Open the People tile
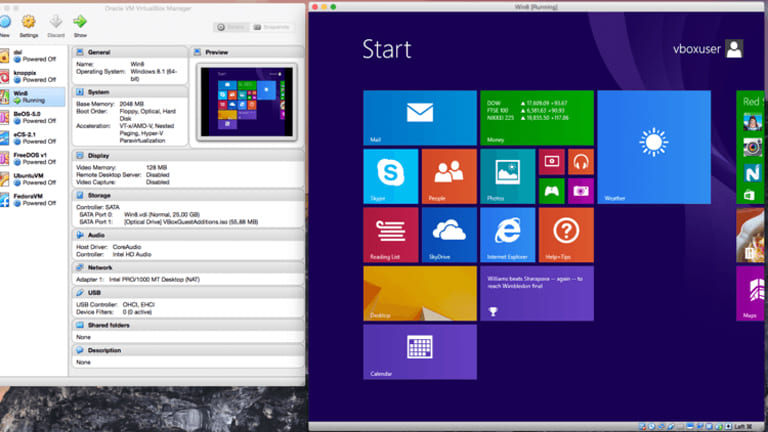Screen dimensions: 768x432 pos(449,176)
